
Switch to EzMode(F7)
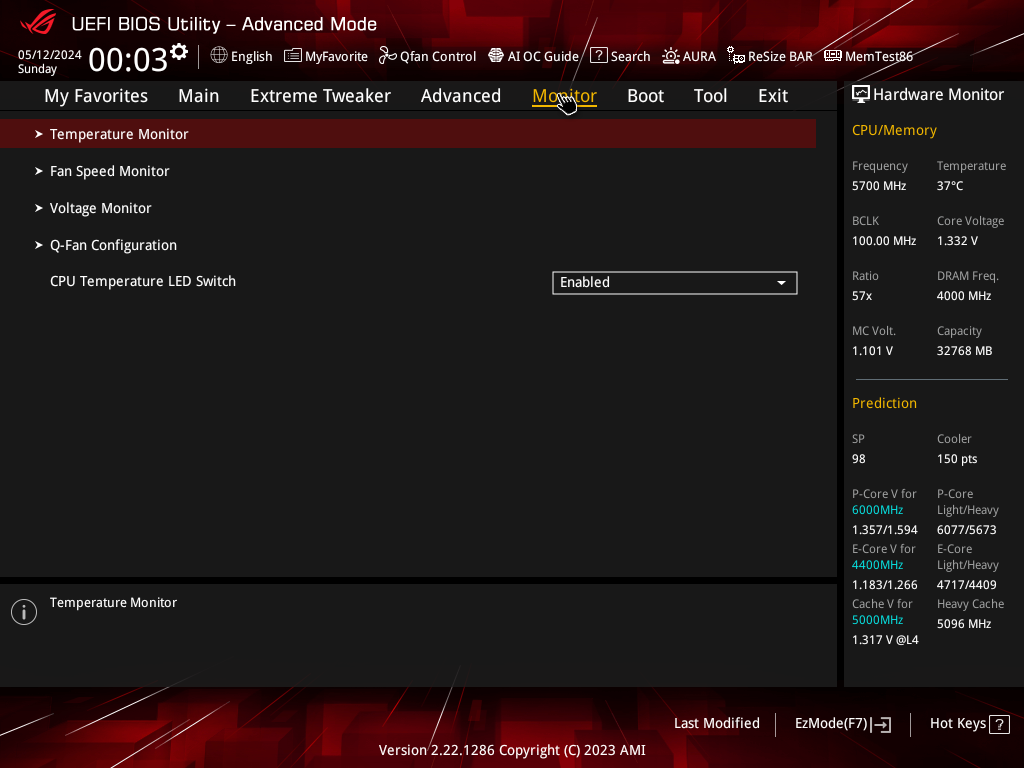pos(842,724)
